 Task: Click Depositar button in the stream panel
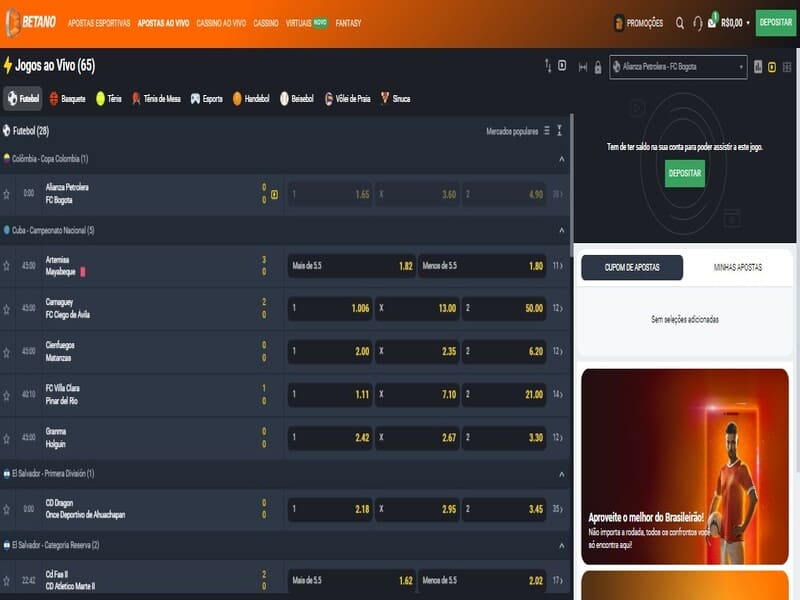tap(685, 173)
